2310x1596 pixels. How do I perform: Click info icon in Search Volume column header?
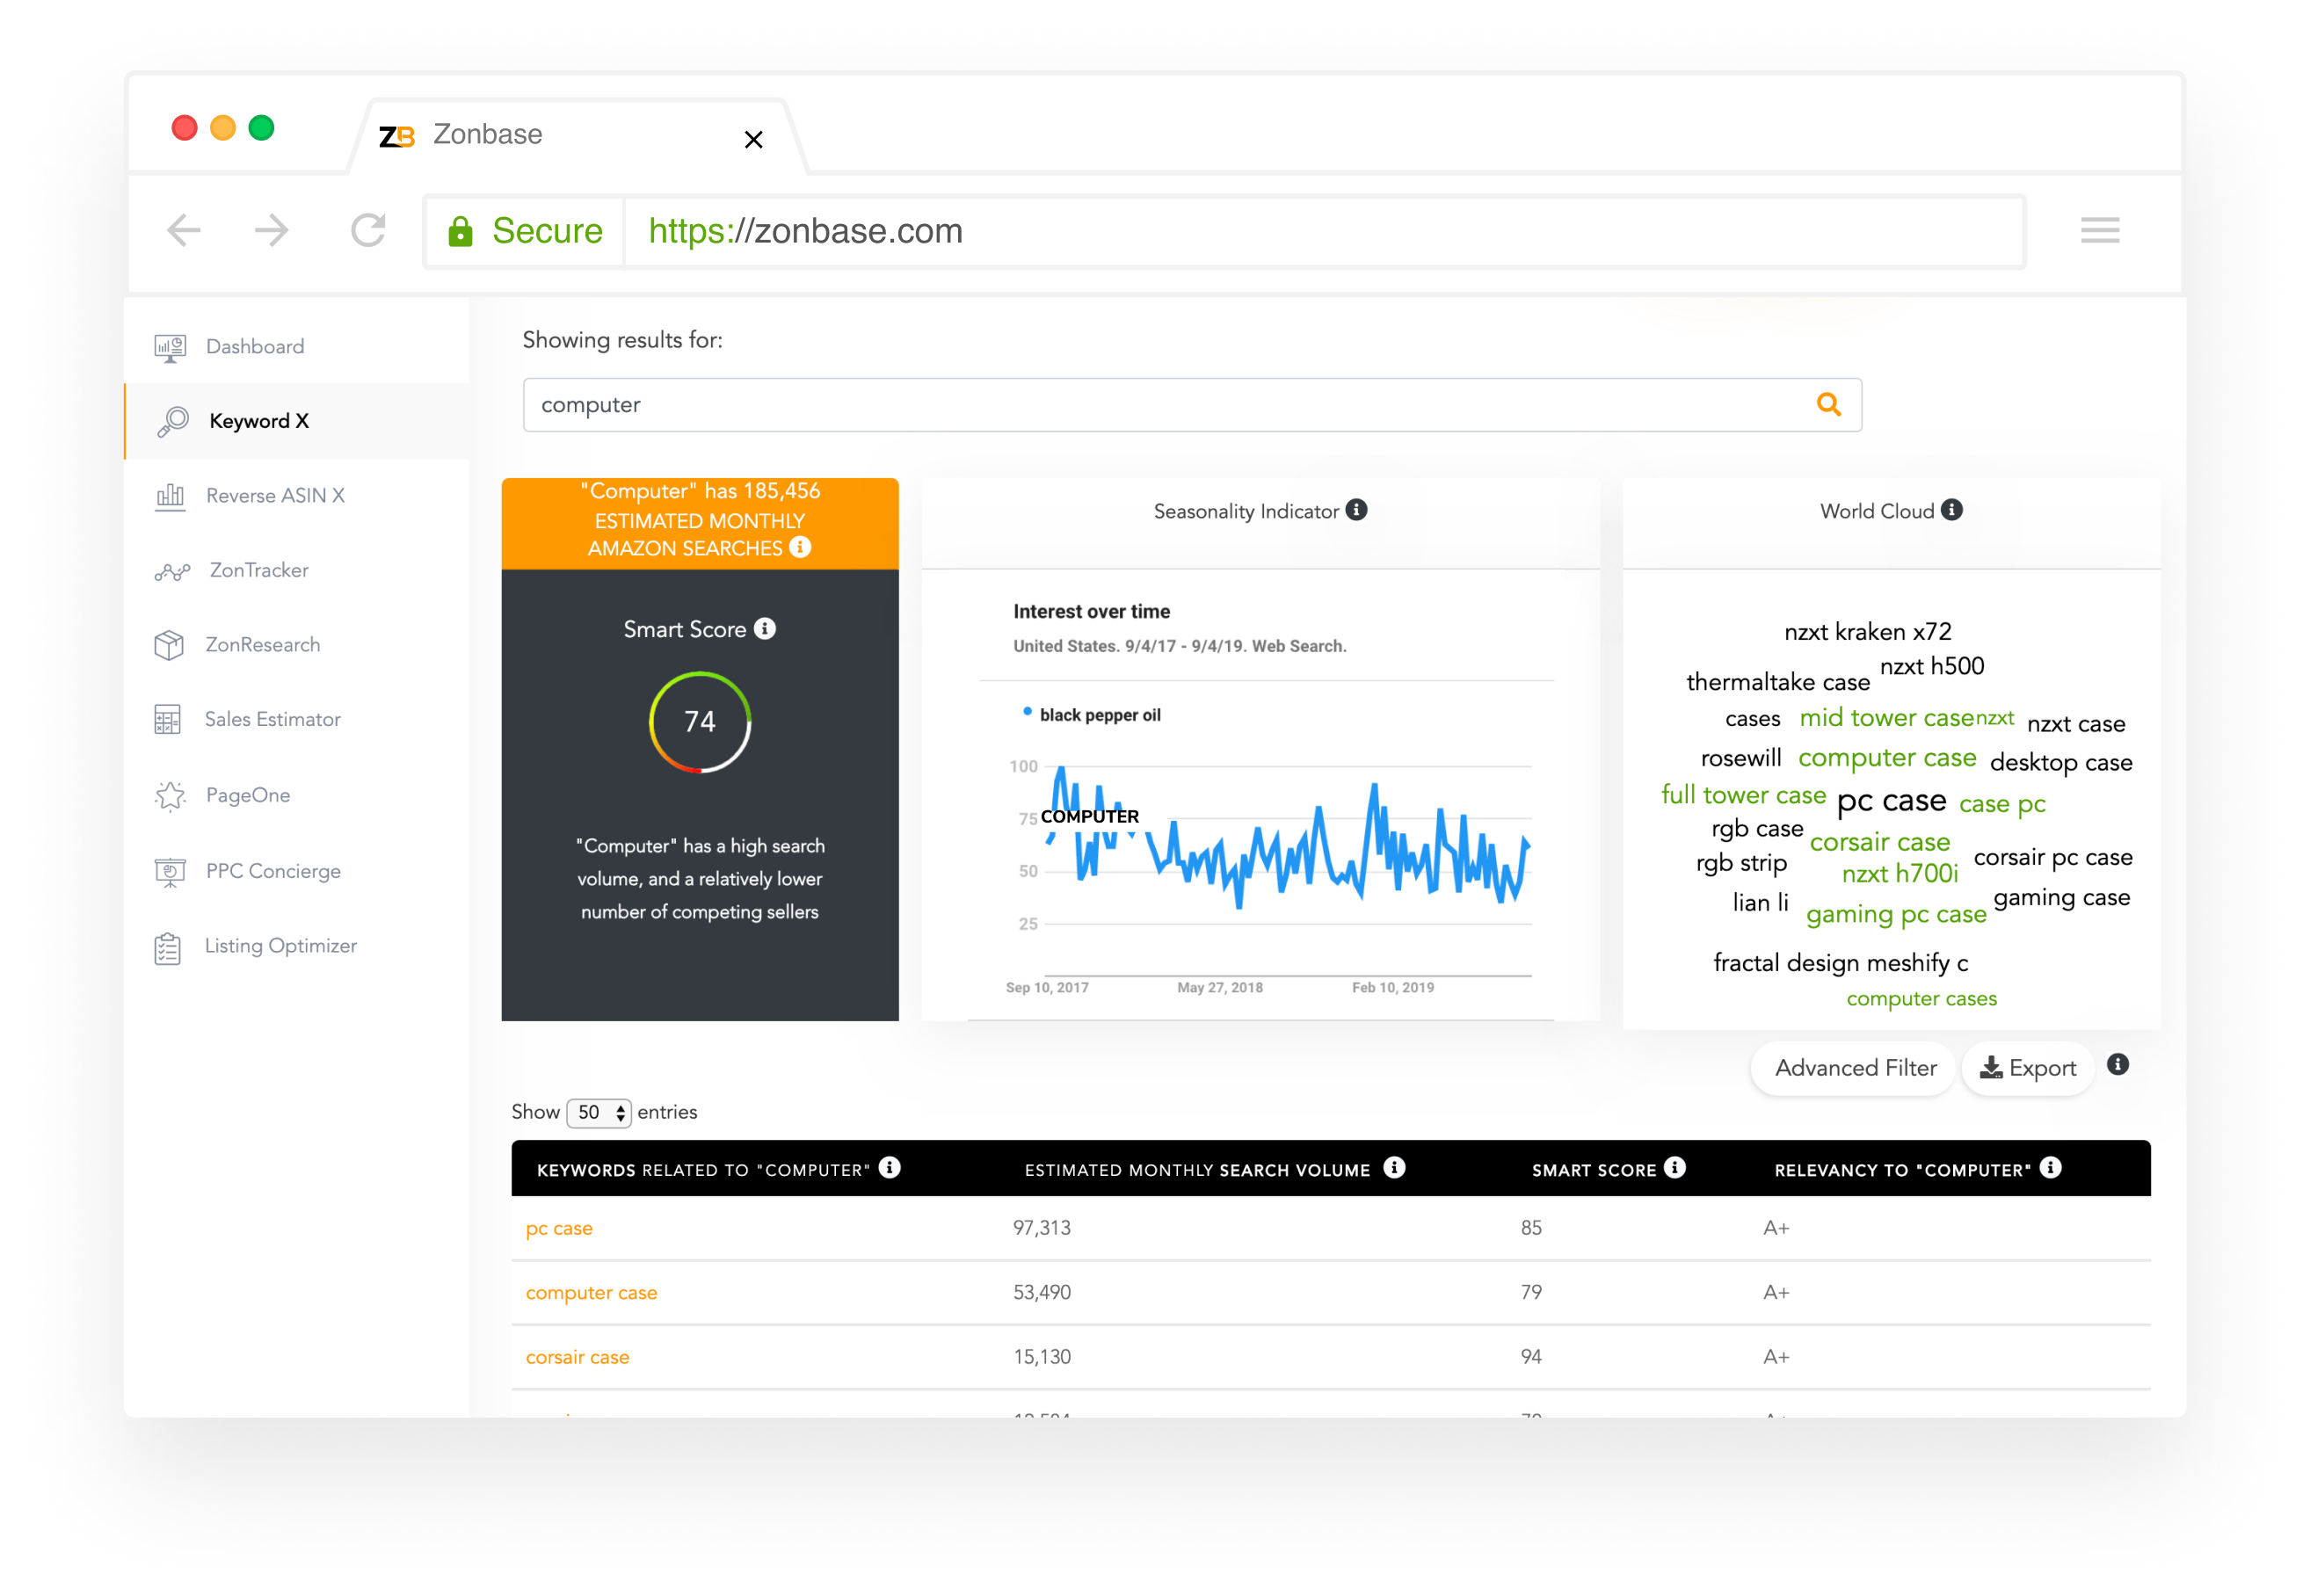(x=1395, y=1168)
